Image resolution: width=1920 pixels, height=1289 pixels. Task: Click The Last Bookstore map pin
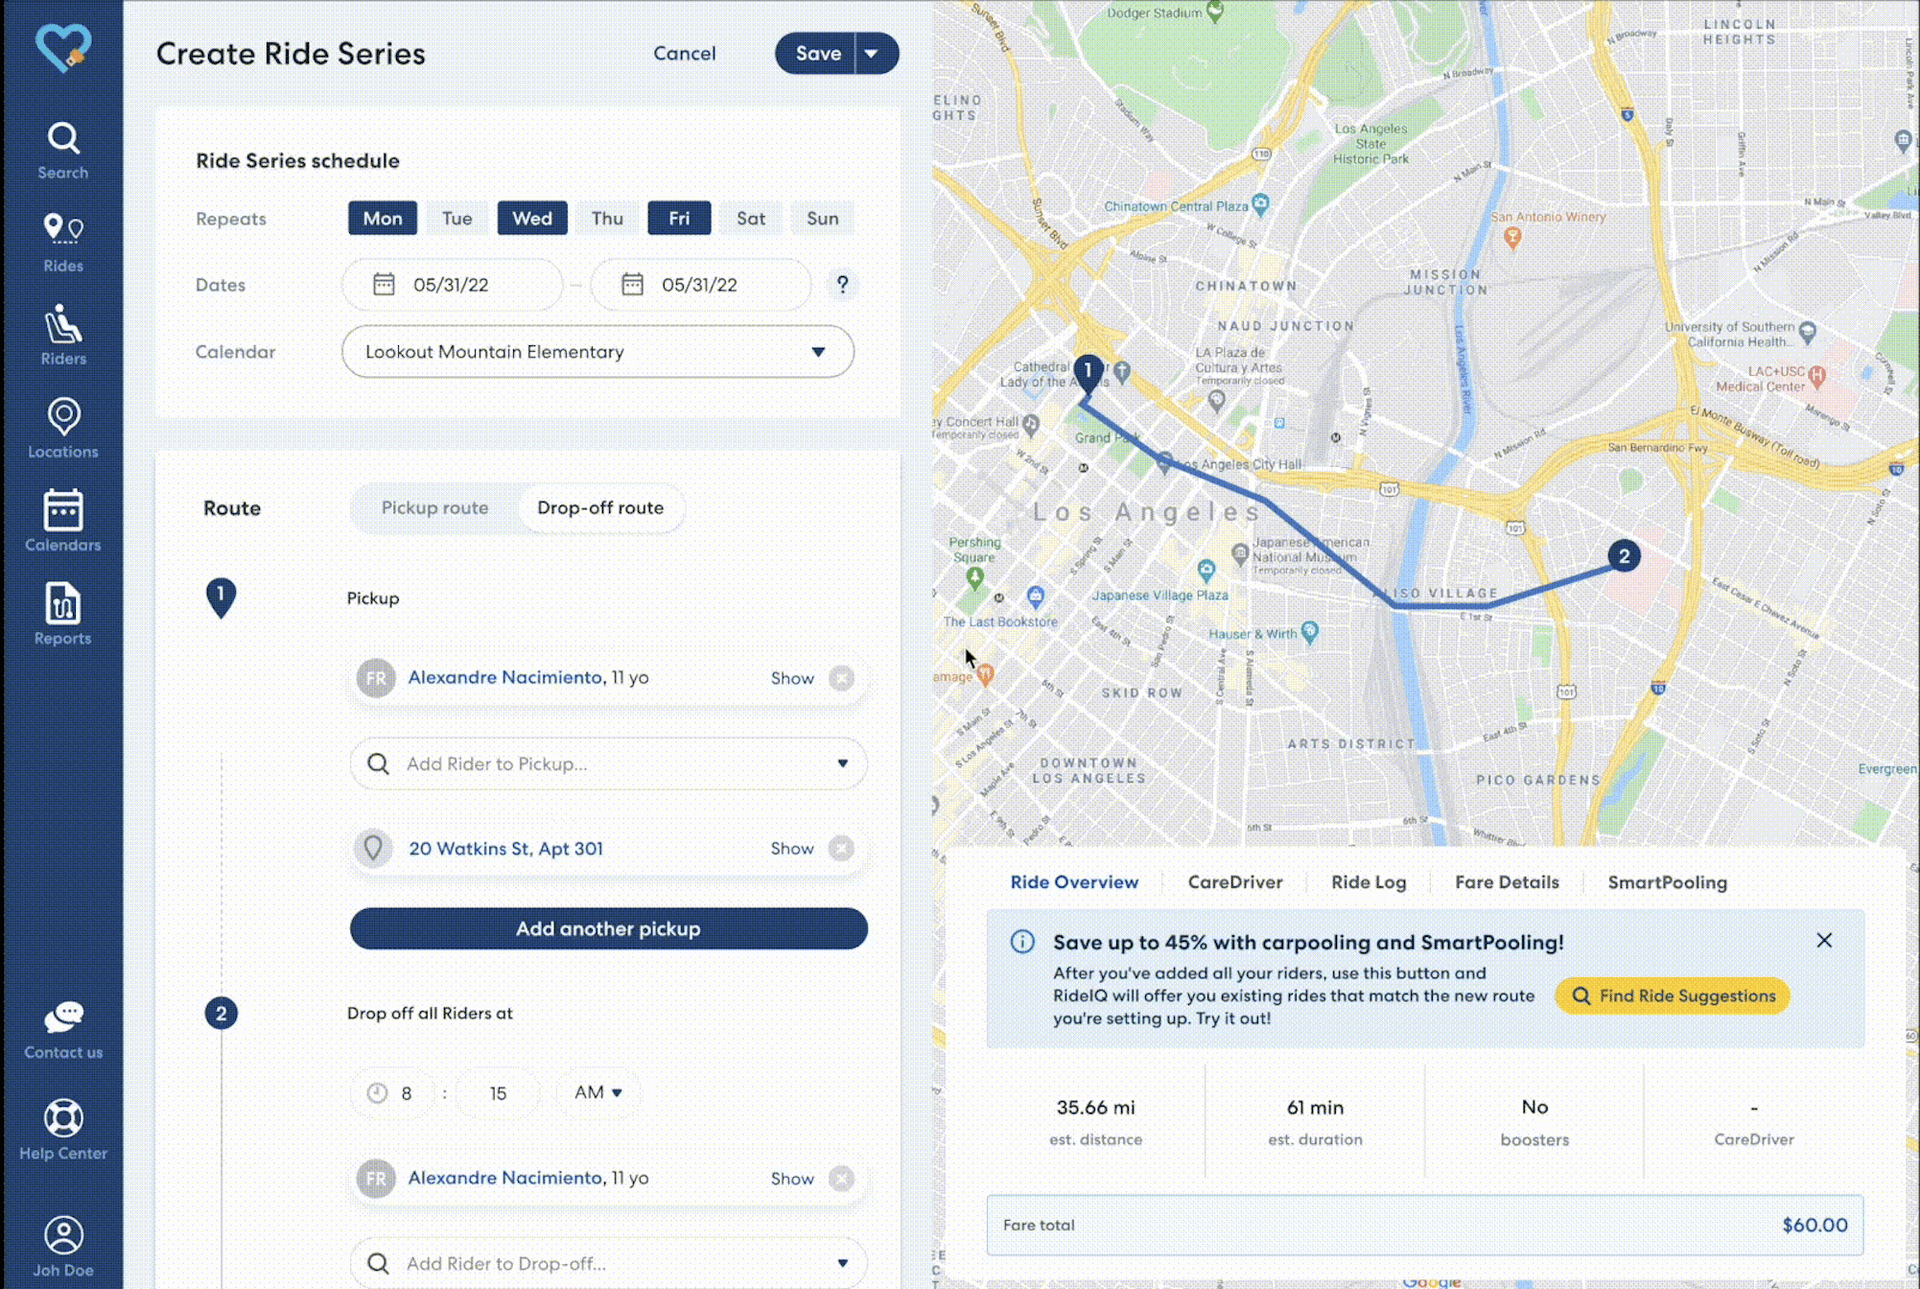point(1036,597)
